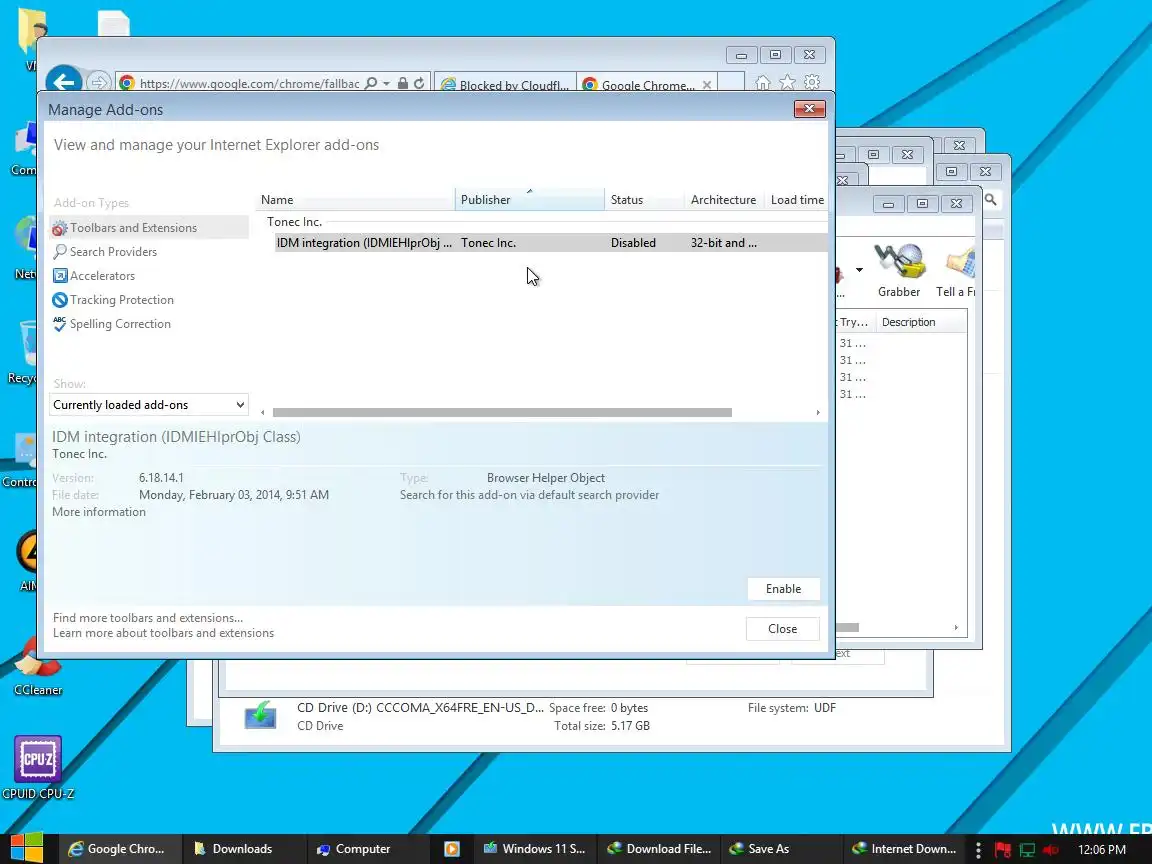This screenshot has height=864, width=1152.
Task: Click the Favorites star icon
Action: [788, 82]
